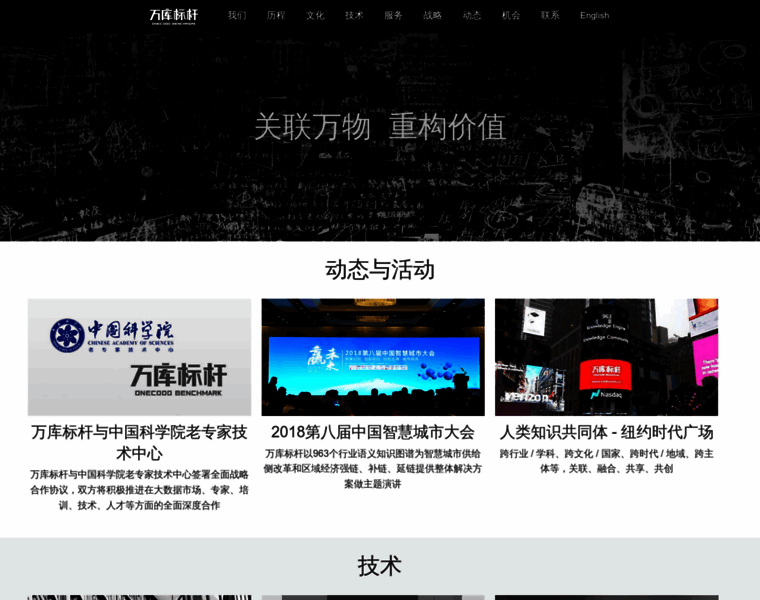Navigate to 动态 in the header
Image resolution: width=760 pixels, height=600 pixels.
pos(472,16)
